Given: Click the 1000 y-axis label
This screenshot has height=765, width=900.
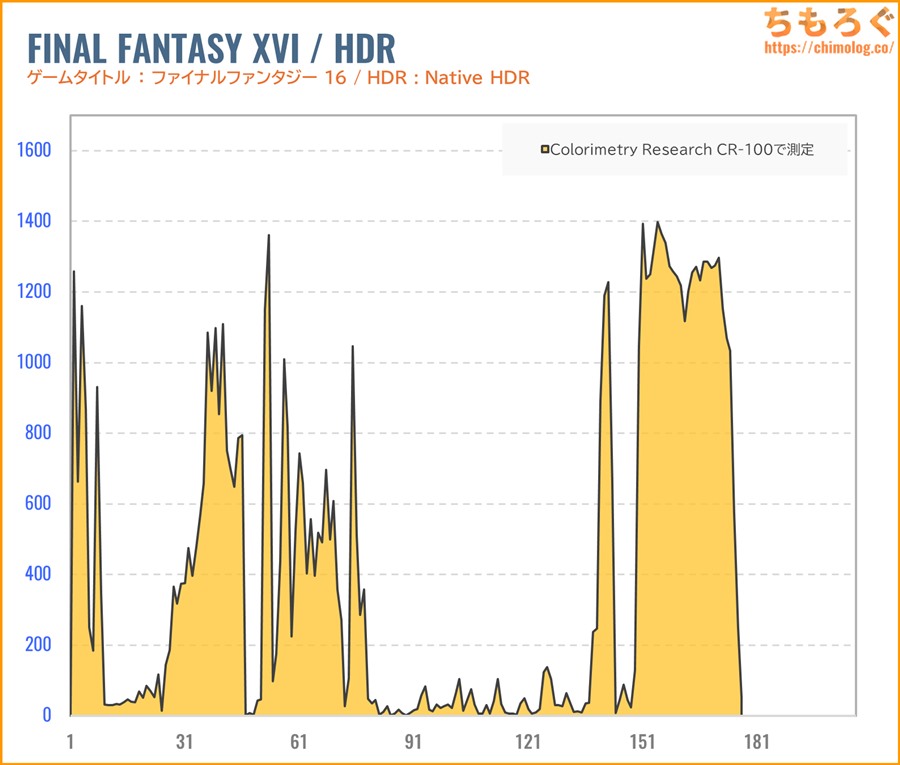Looking at the screenshot, I should tap(31, 362).
